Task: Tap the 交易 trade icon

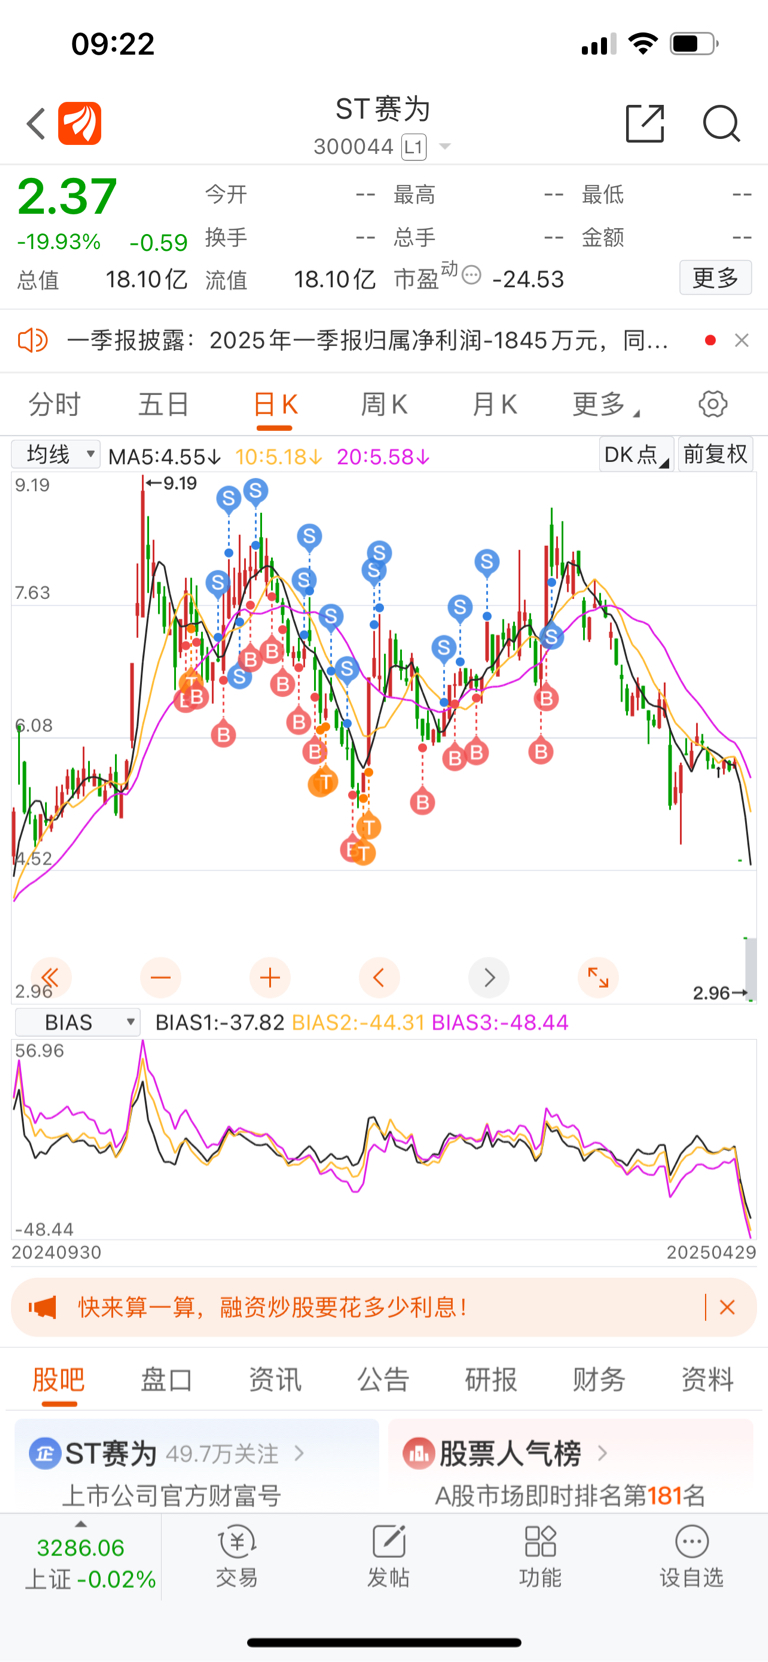Action: coord(237,1556)
